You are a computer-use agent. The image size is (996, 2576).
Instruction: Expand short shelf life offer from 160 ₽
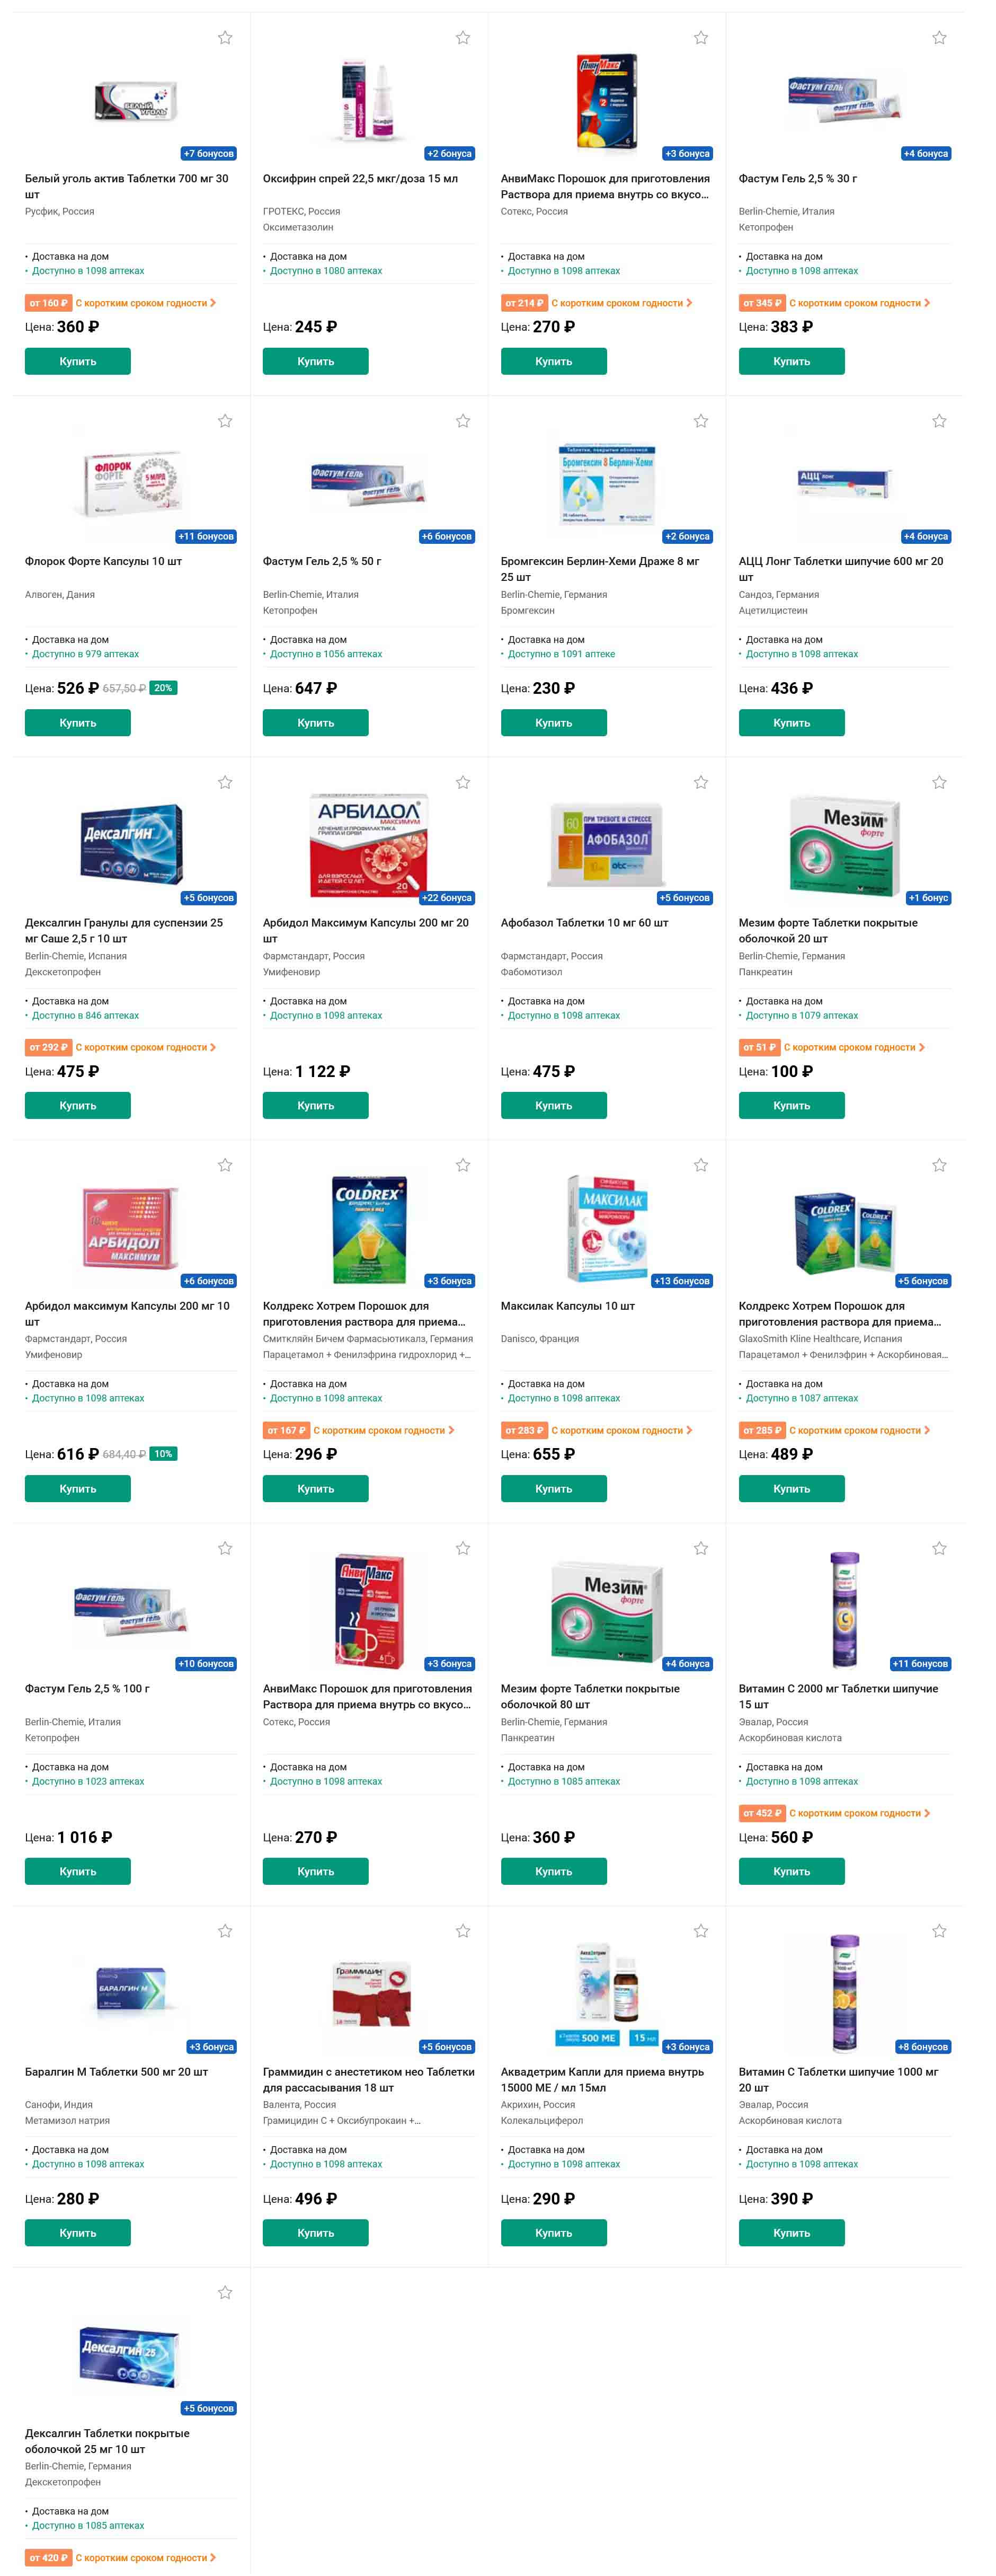pos(120,303)
